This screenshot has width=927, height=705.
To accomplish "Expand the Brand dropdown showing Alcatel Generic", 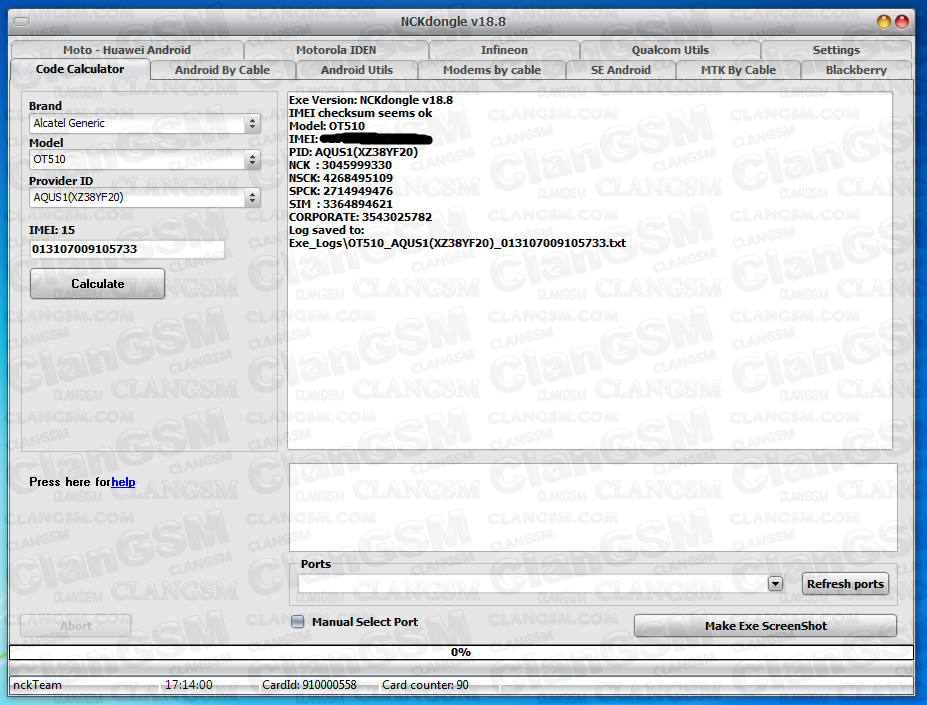I will click(253, 123).
